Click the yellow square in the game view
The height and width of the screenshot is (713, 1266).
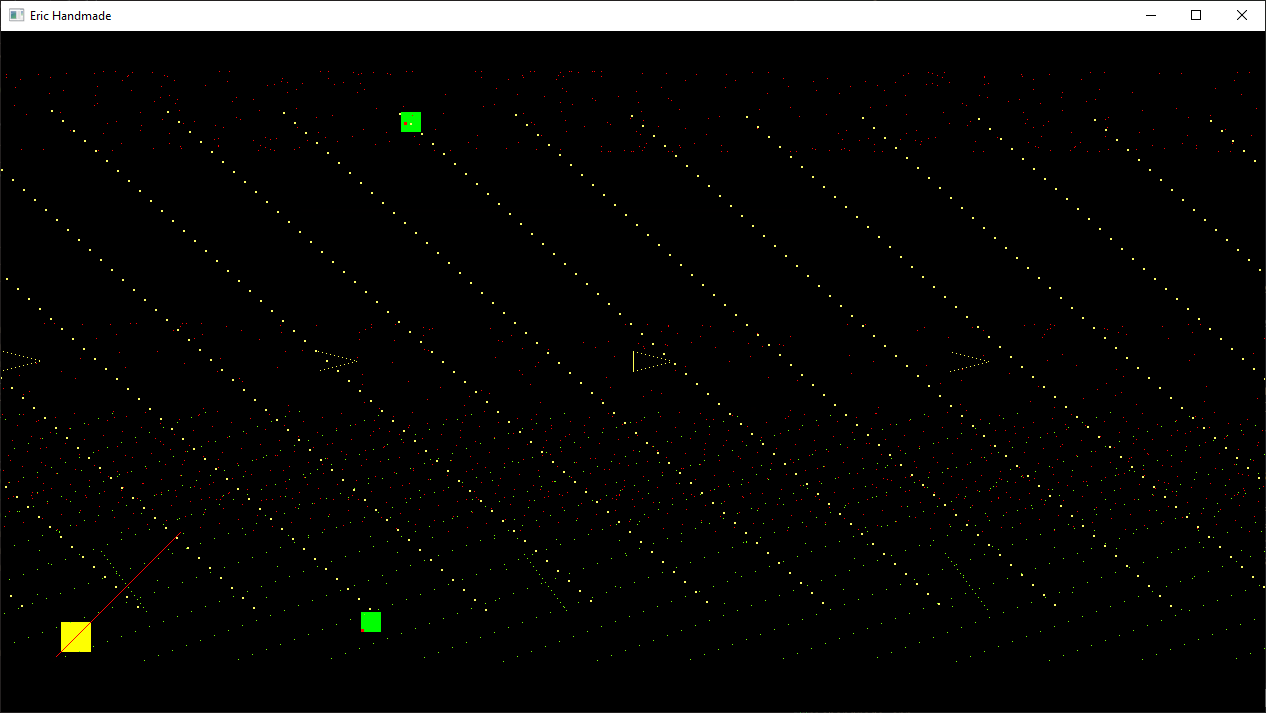76,637
